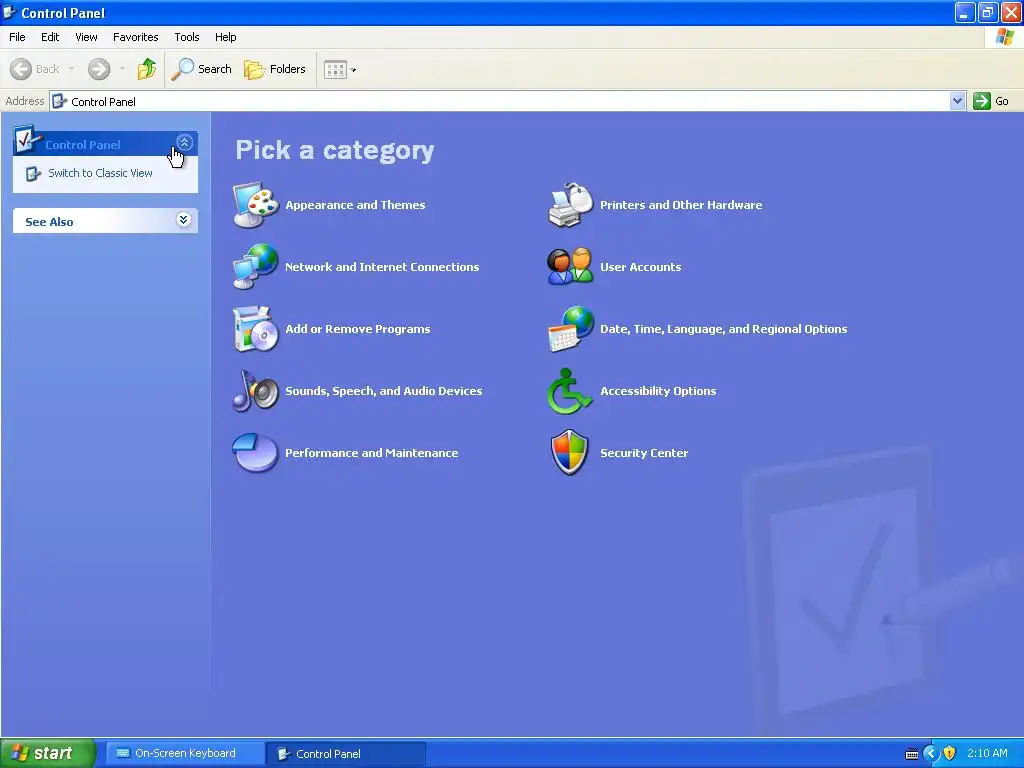This screenshot has width=1024, height=768.
Task: Click the Switch to Classic View link
Action: (x=101, y=173)
